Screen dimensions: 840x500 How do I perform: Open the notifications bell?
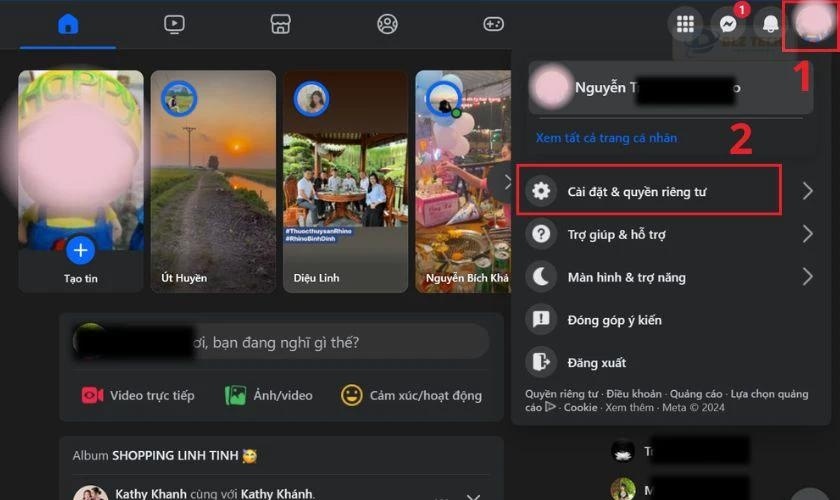click(770, 25)
